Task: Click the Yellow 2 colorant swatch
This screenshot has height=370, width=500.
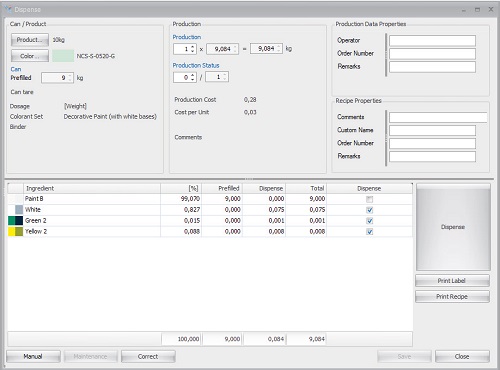Action: click(15, 231)
